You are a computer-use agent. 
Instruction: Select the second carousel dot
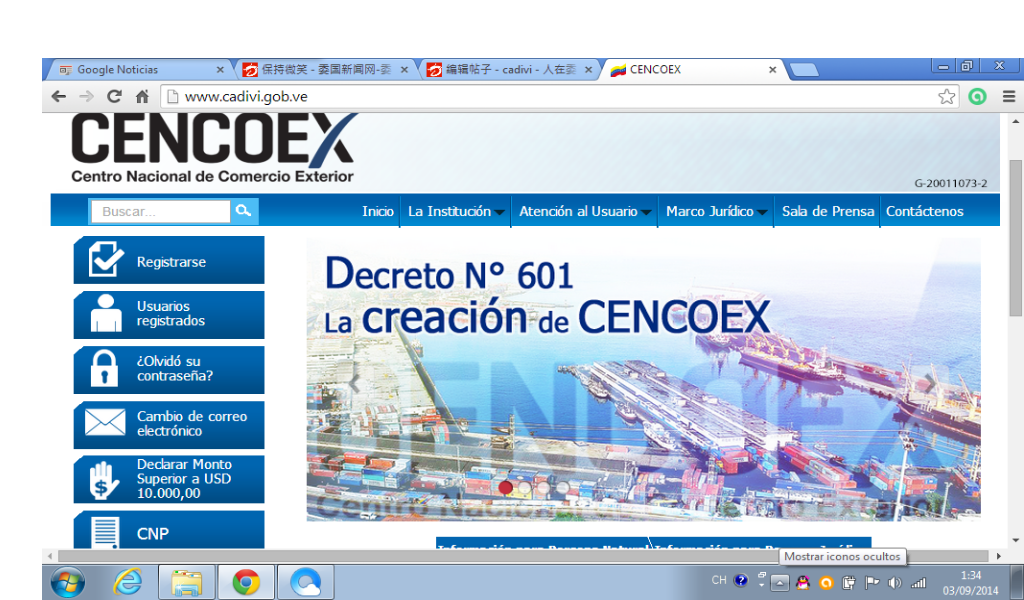524,487
